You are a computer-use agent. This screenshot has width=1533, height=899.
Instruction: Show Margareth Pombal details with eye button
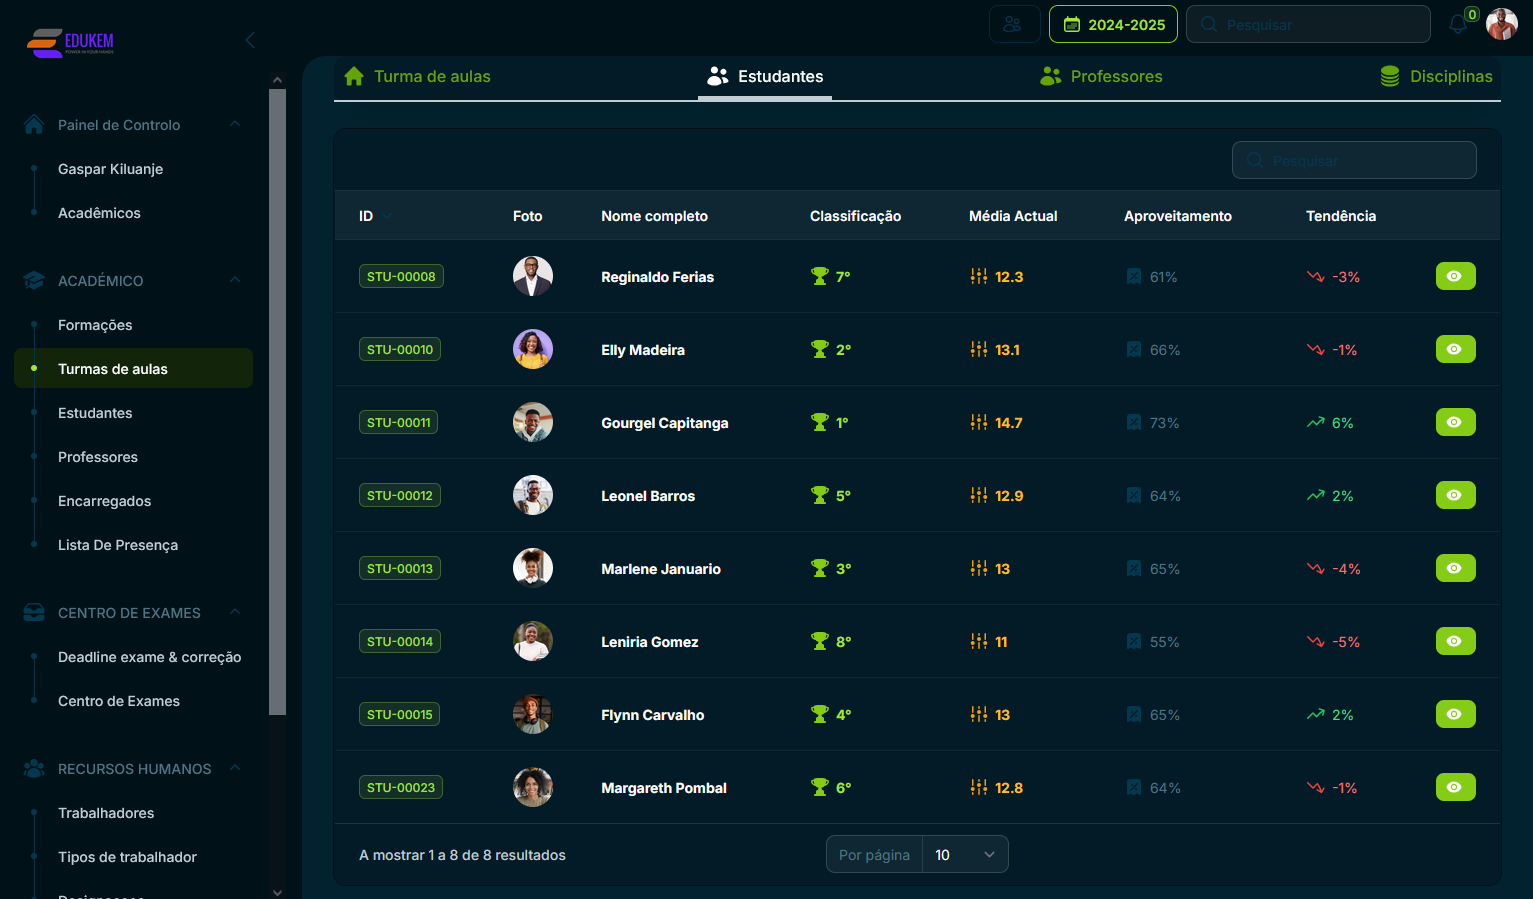1455,787
